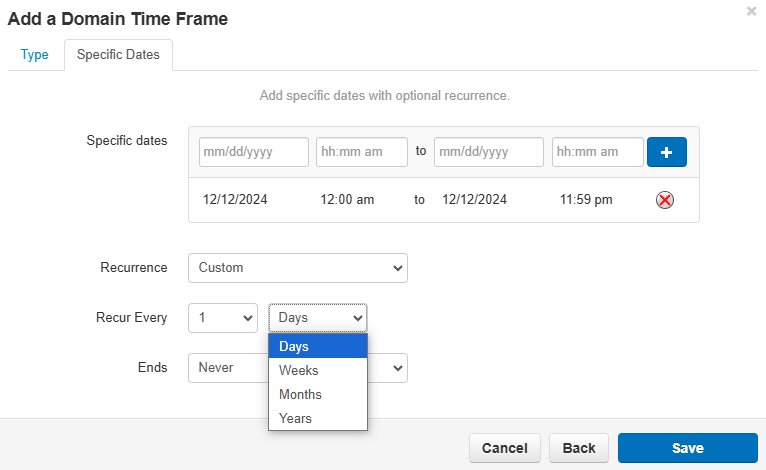The width and height of the screenshot is (766, 470).
Task: Click the Add a Domain Time Frame title
Action: click(x=118, y=19)
